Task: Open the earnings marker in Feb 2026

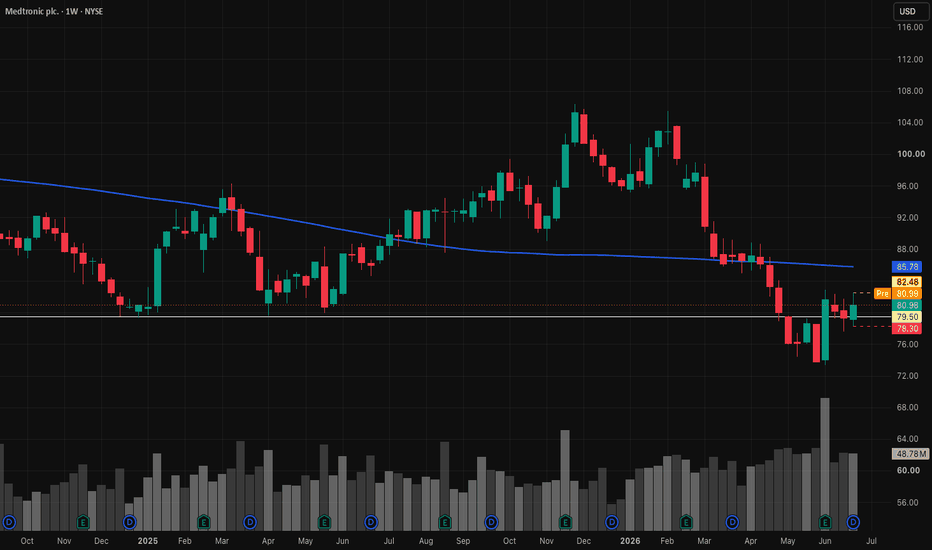Action: 686,522
